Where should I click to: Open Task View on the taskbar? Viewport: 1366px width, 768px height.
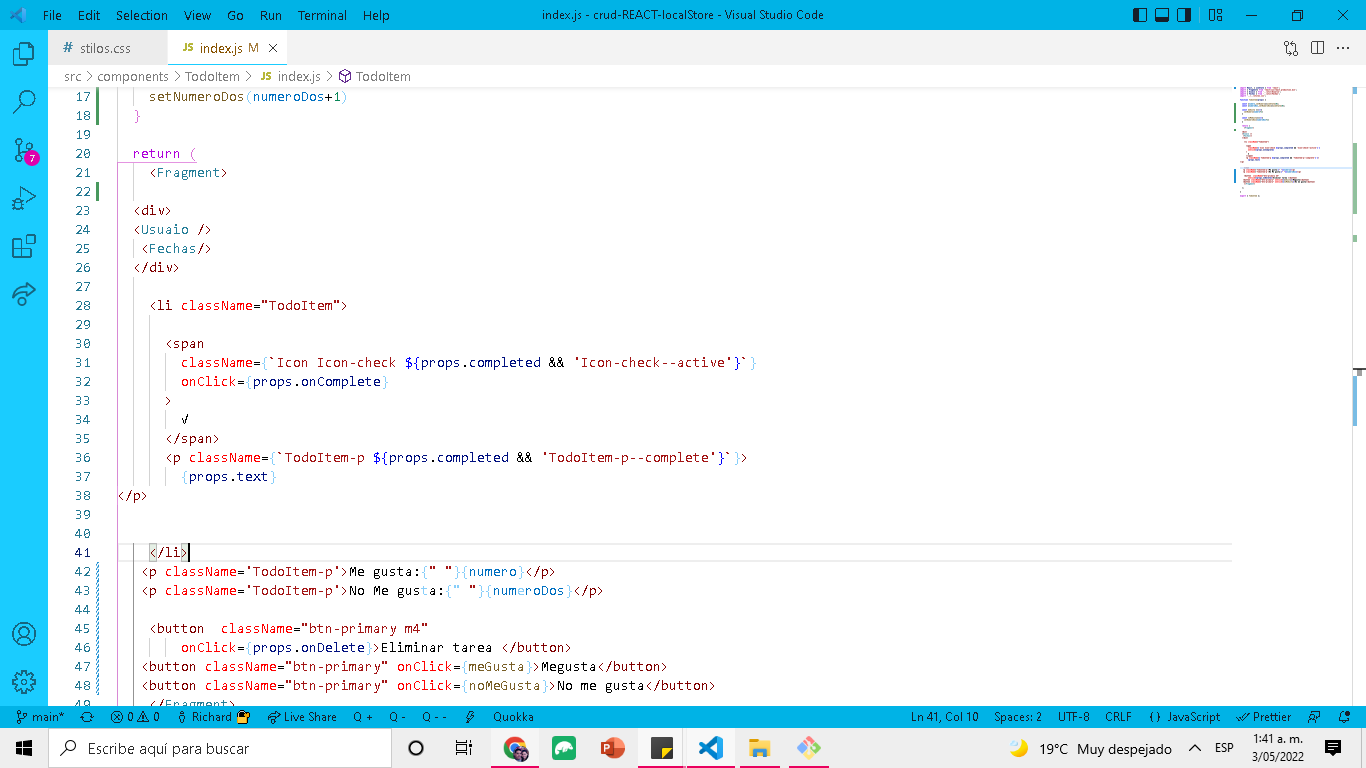pos(464,748)
